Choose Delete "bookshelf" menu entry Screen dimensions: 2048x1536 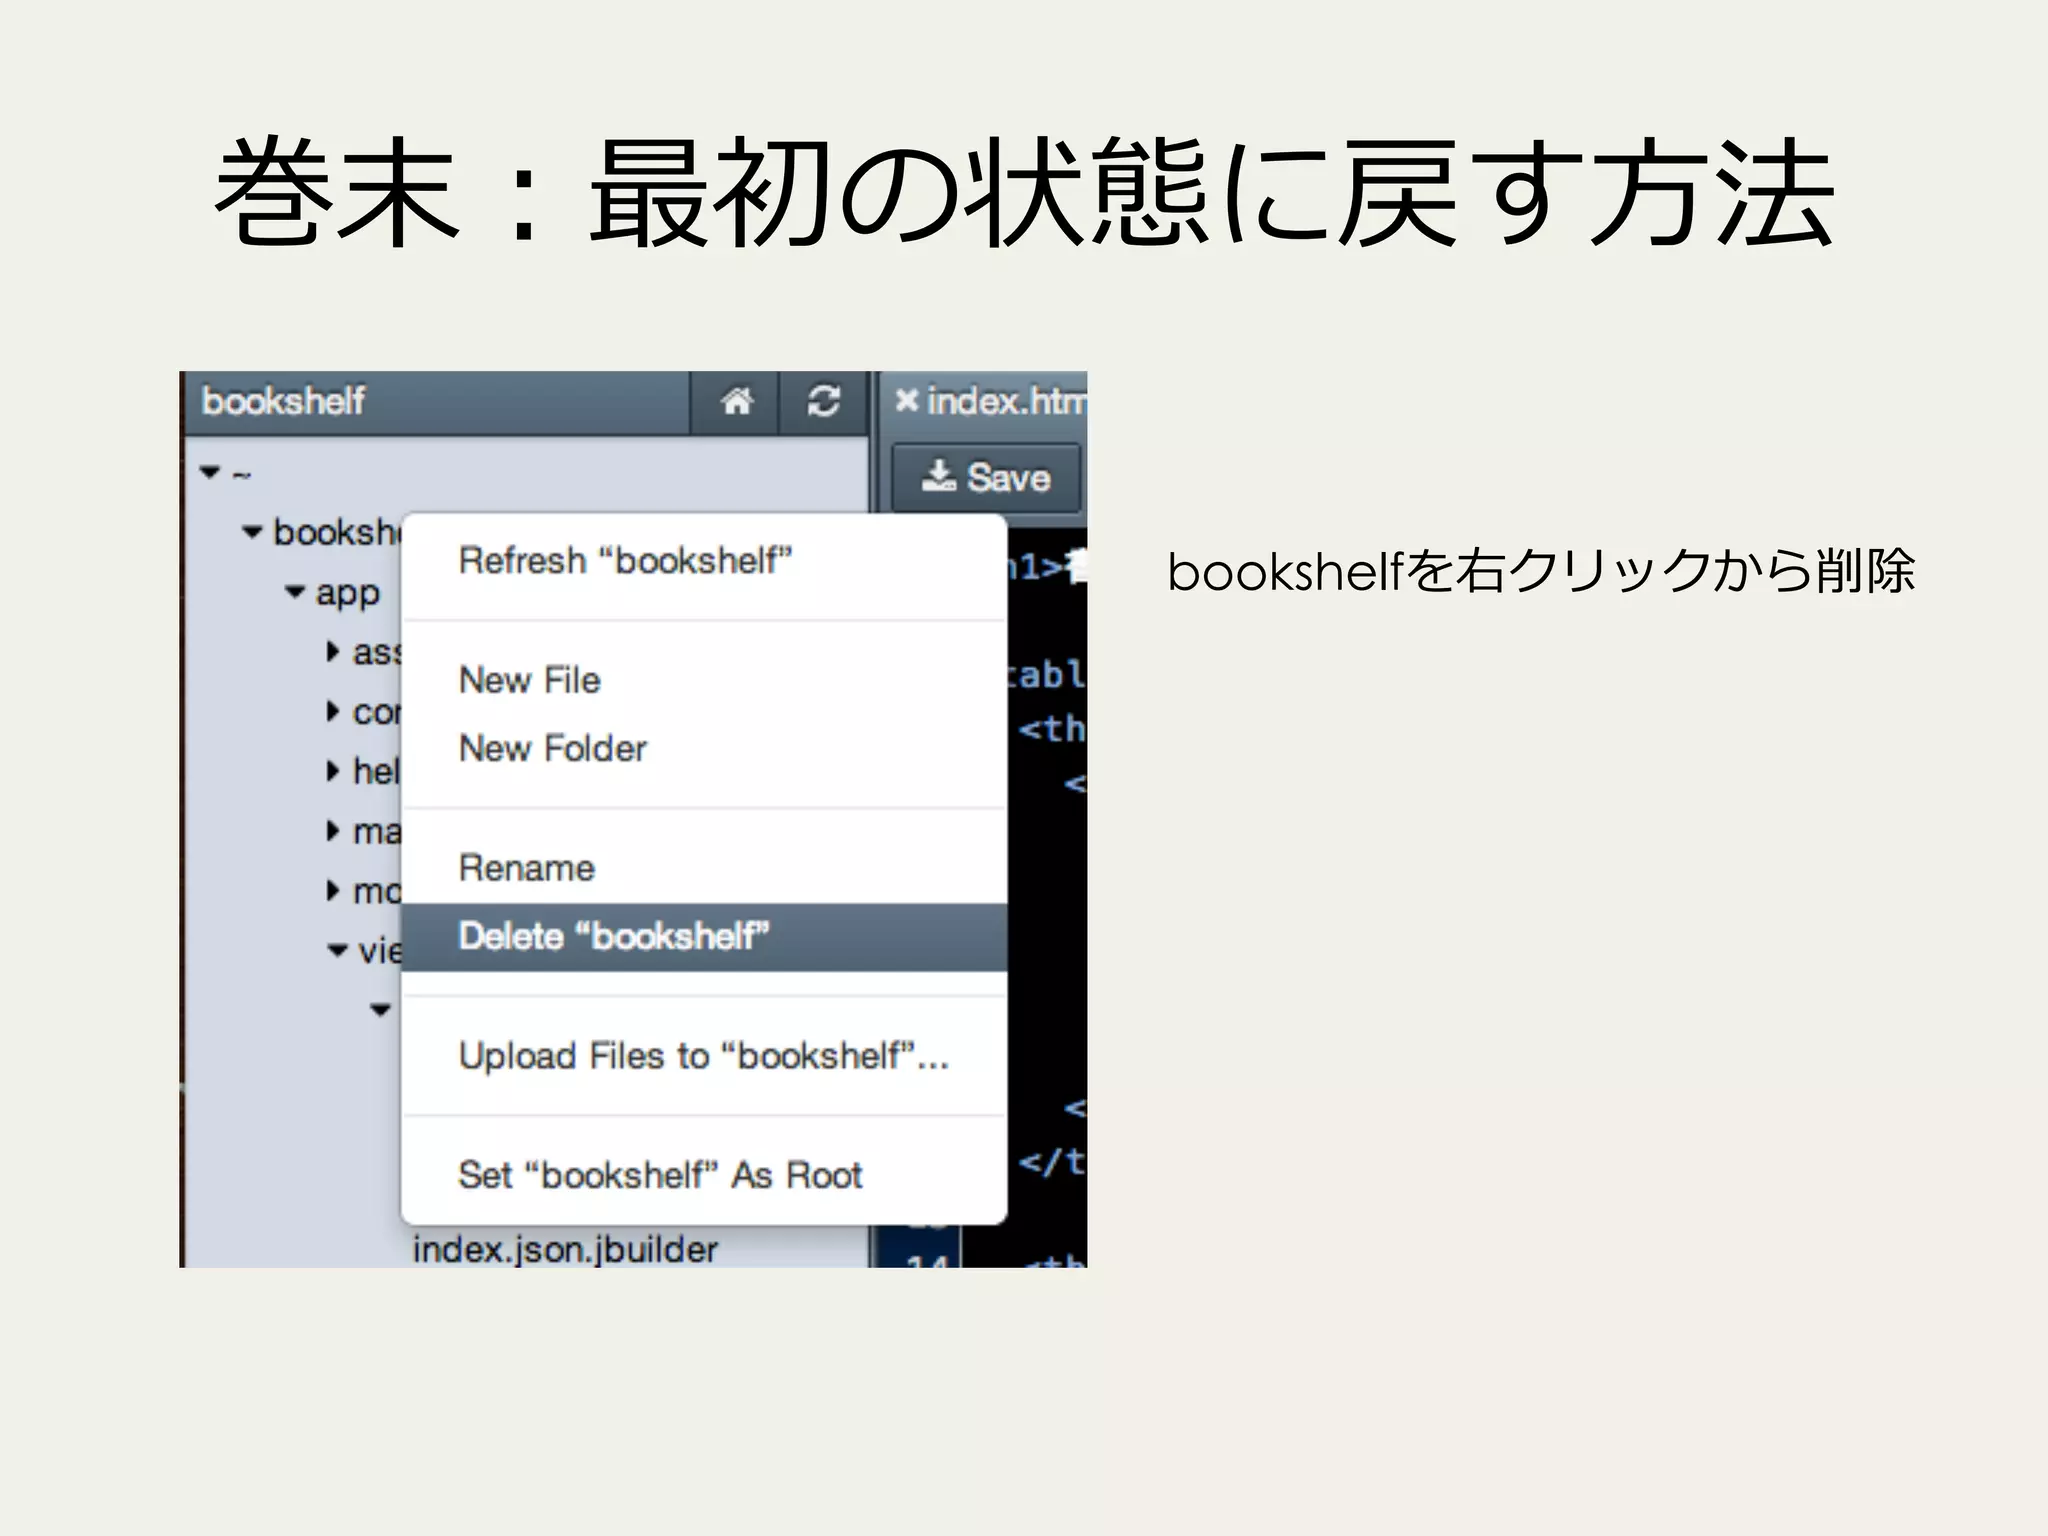(704, 937)
